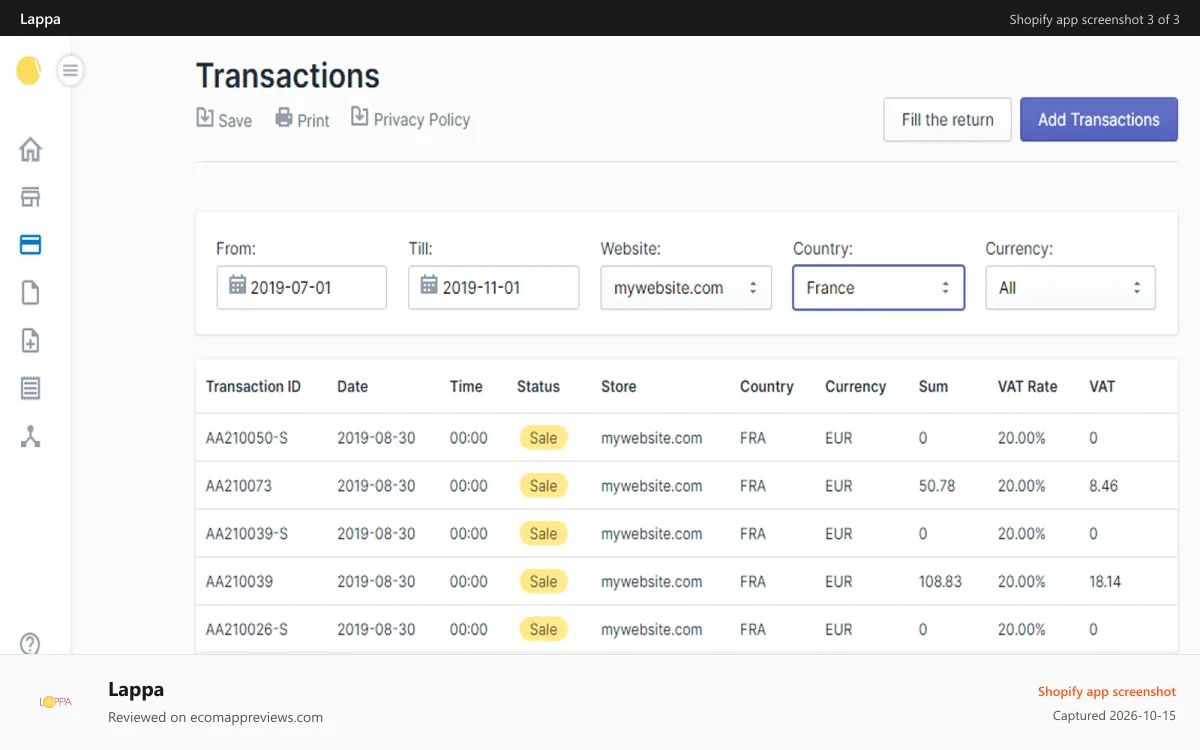Click the Save download icon
The width and height of the screenshot is (1200, 750).
(205, 117)
